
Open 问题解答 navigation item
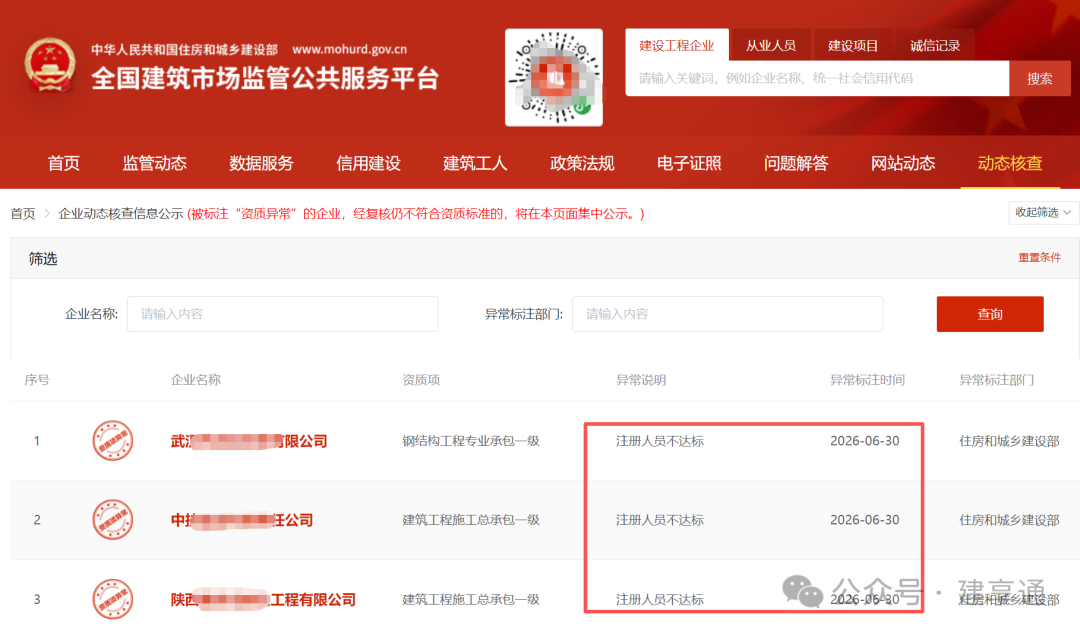point(796,163)
